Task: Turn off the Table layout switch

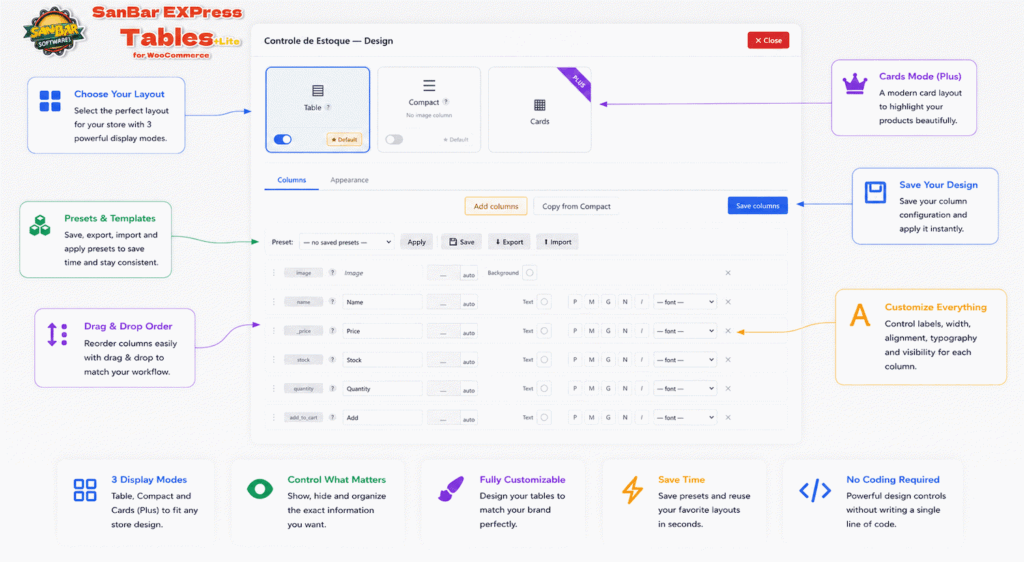Action: click(x=283, y=139)
